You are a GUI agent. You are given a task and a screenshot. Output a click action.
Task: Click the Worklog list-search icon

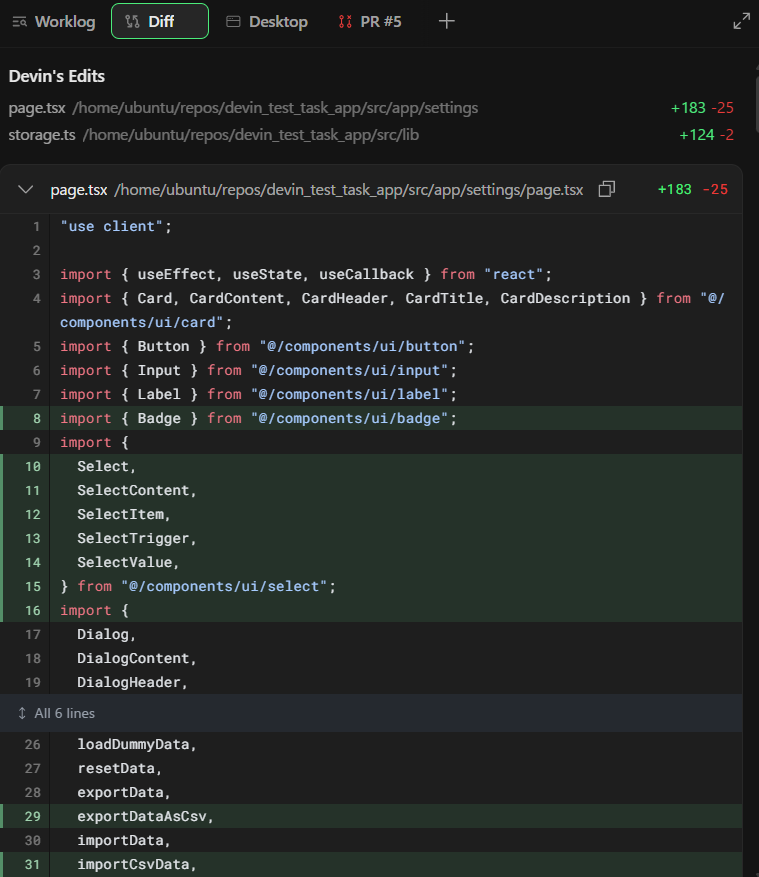point(19,21)
